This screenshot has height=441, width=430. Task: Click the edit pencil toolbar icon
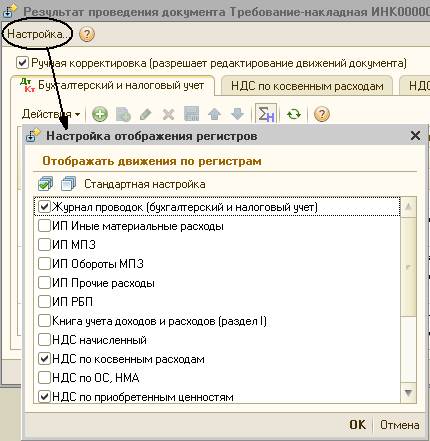point(146,114)
